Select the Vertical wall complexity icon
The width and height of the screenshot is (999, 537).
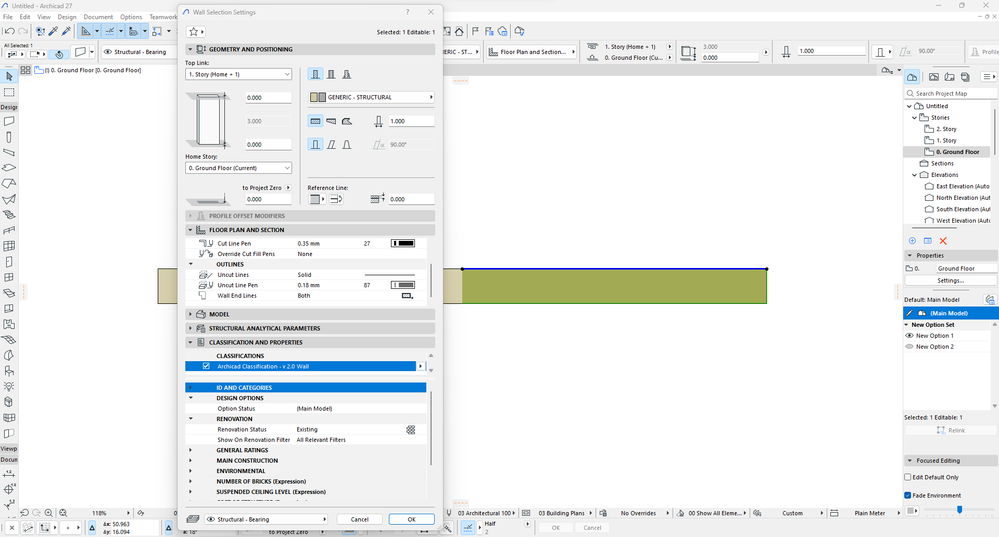(315, 145)
